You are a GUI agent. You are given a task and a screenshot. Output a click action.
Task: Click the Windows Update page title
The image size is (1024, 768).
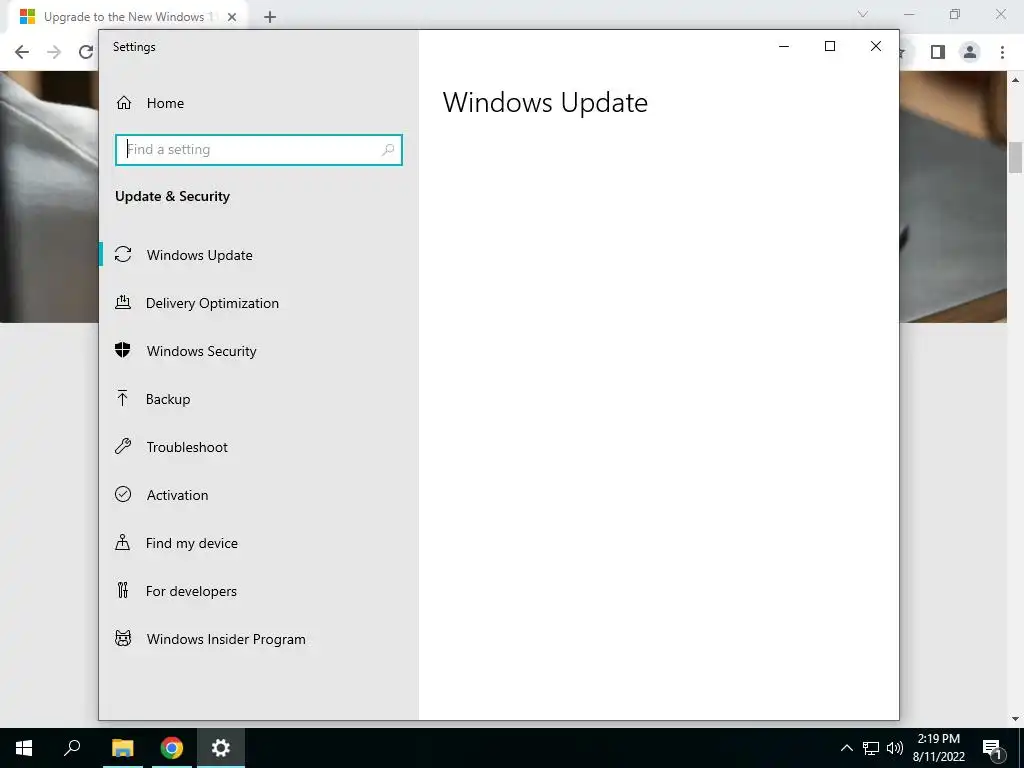(x=545, y=103)
